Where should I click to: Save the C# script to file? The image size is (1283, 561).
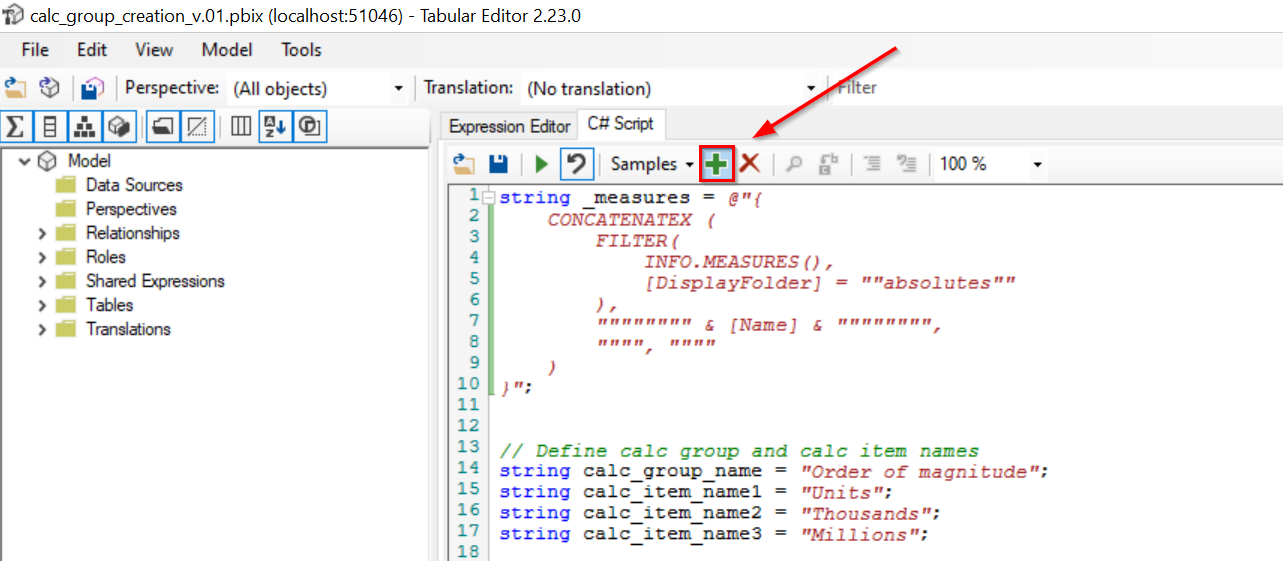coord(497,164)
